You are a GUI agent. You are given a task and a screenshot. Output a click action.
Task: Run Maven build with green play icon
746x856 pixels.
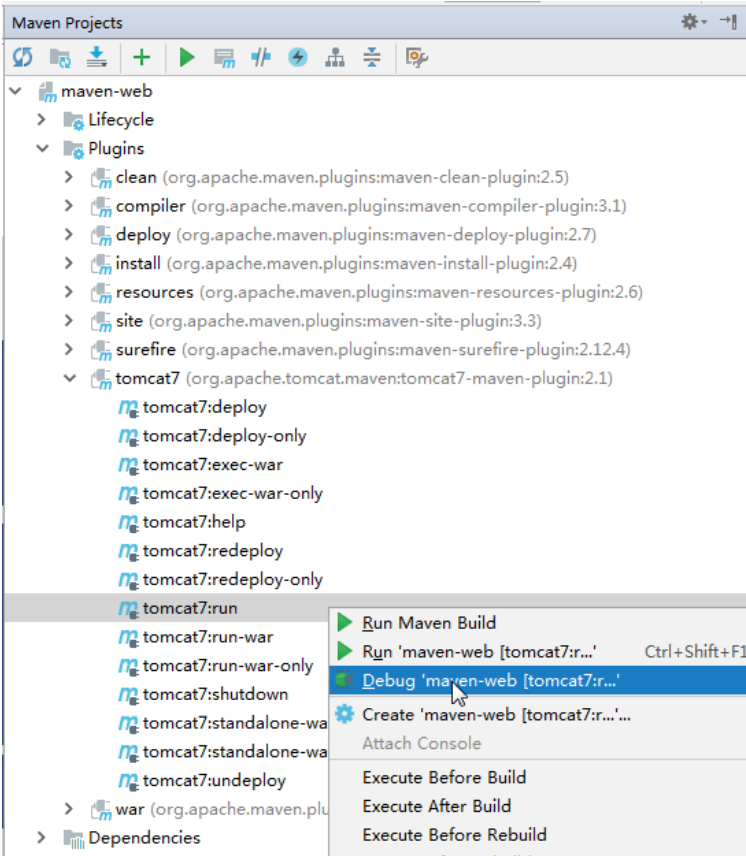point(187,57)
